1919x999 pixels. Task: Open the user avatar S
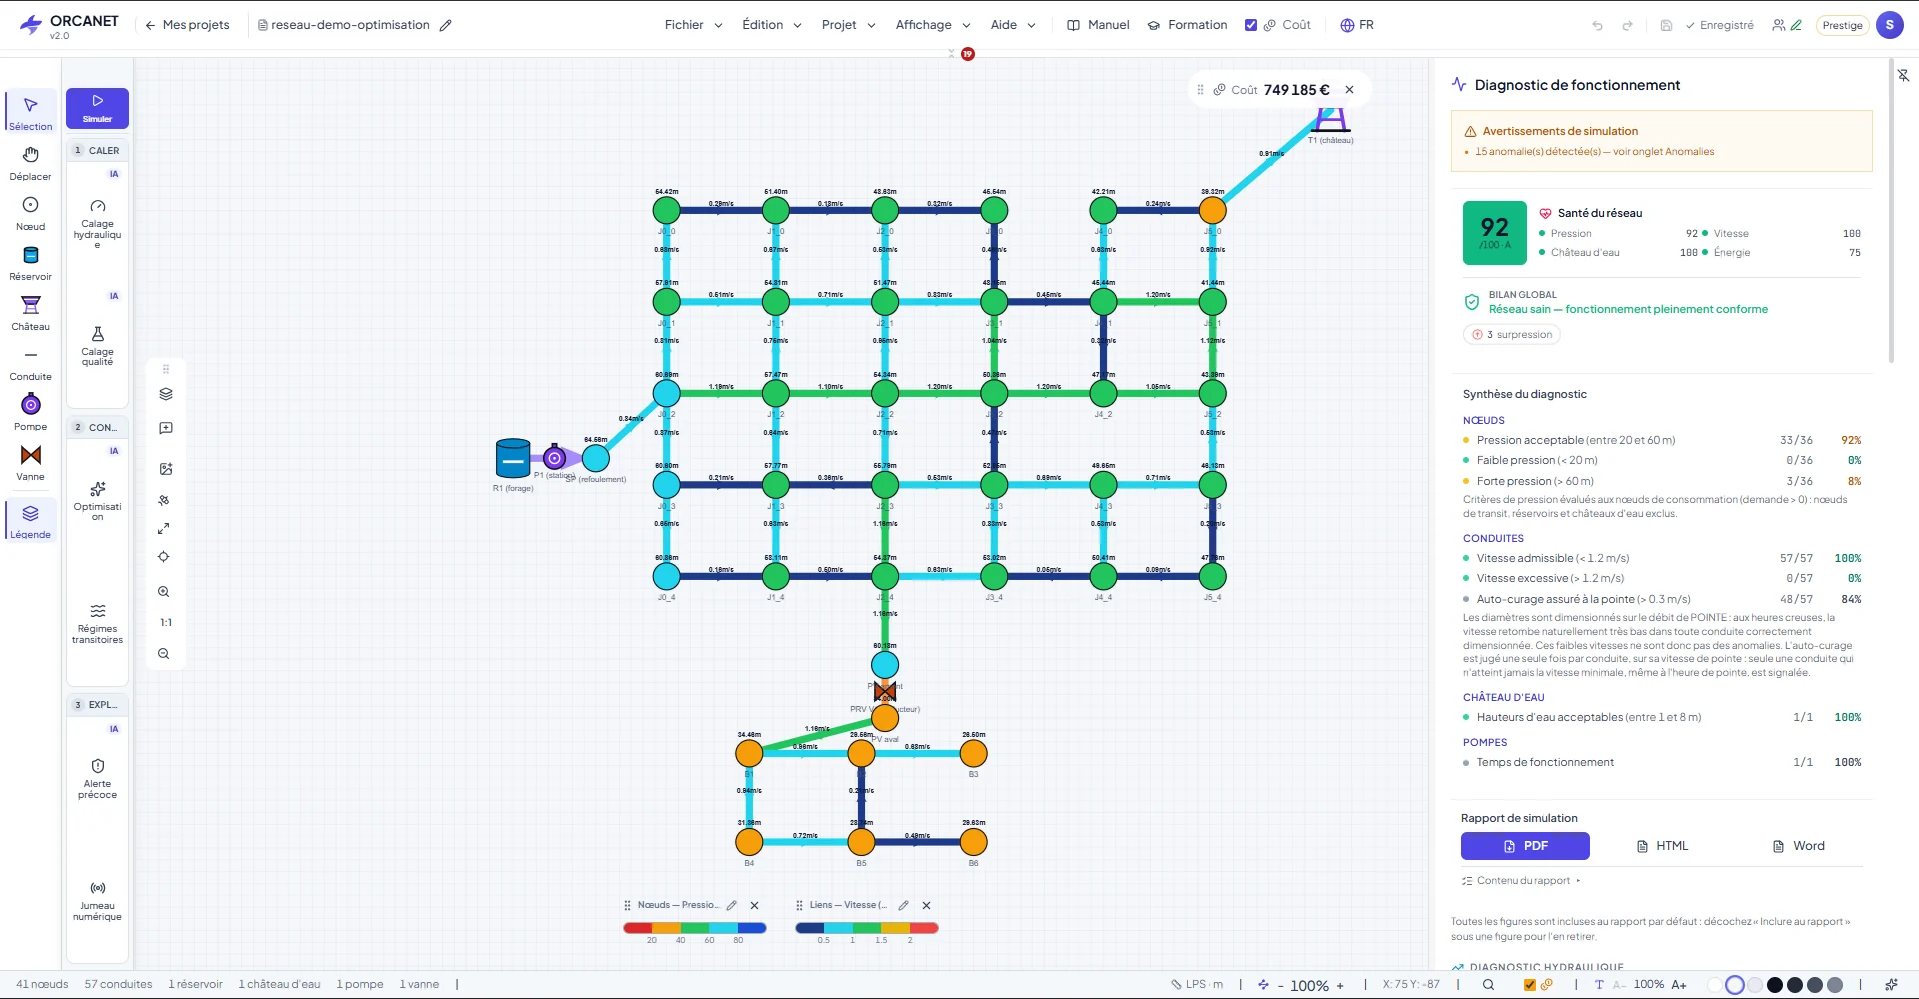pos(1890,25)
